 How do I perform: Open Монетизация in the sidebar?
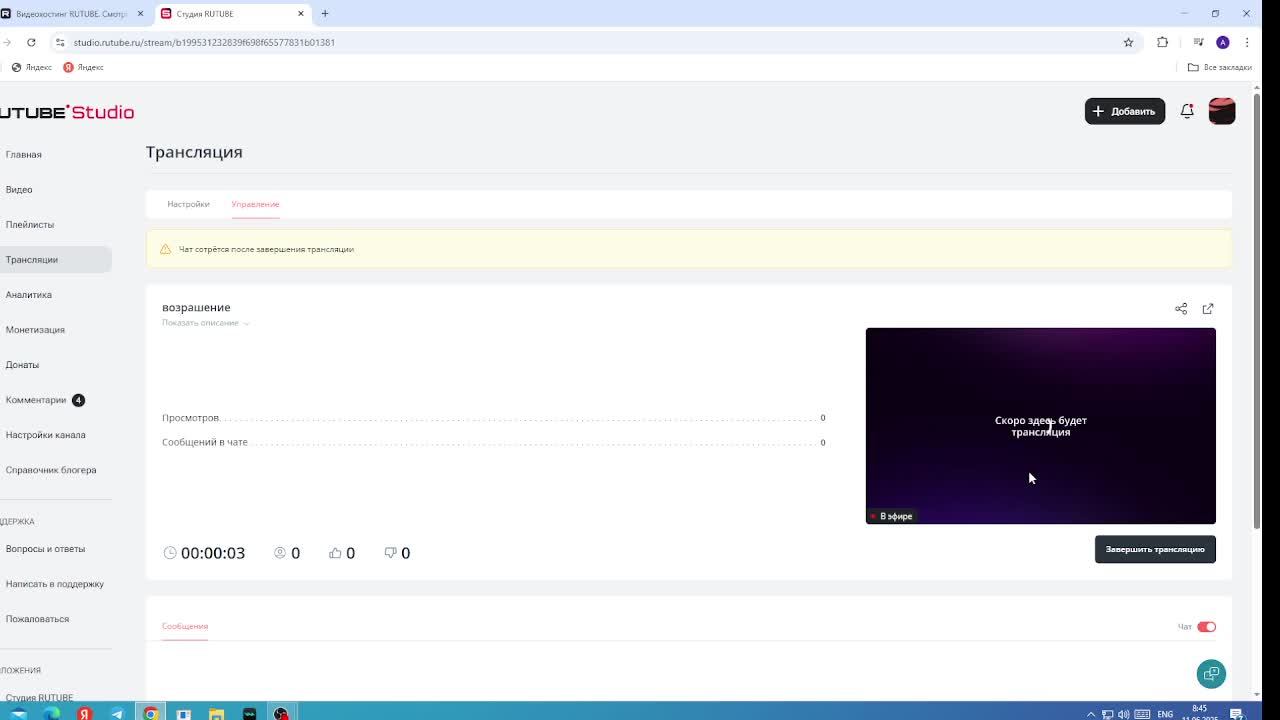point(35,330)
